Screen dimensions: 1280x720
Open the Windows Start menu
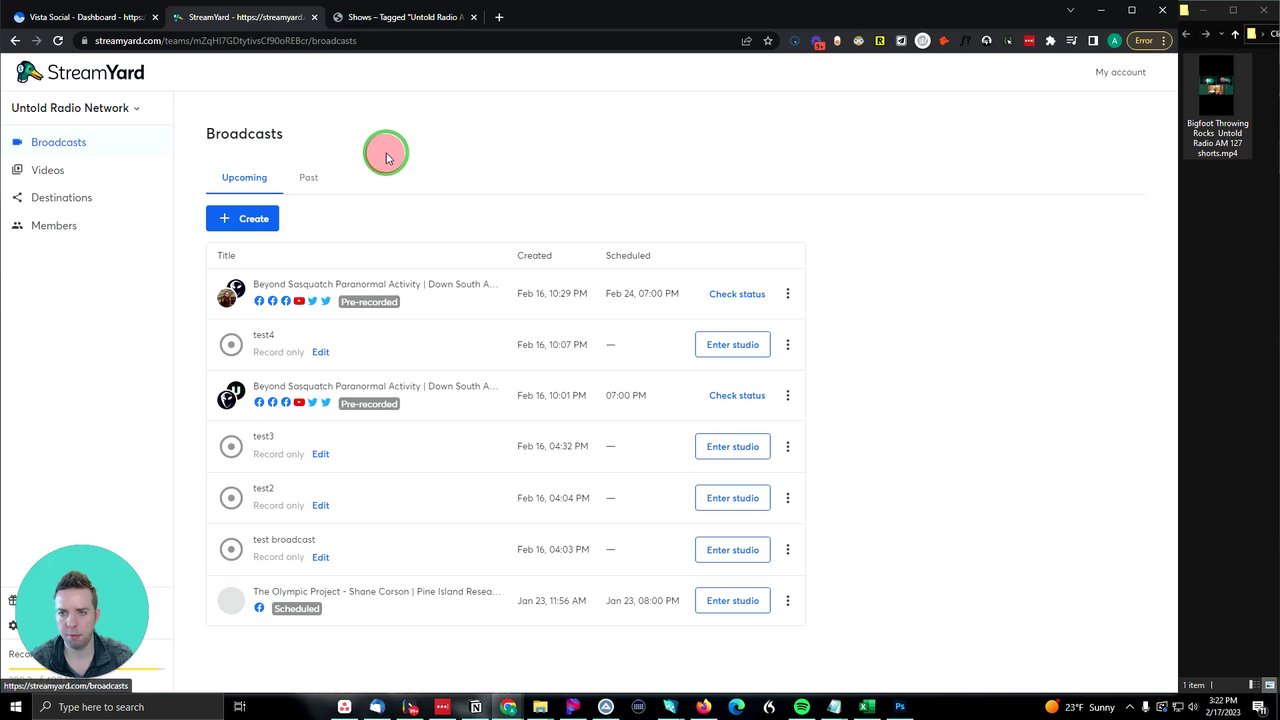click(x=15, y=707)
